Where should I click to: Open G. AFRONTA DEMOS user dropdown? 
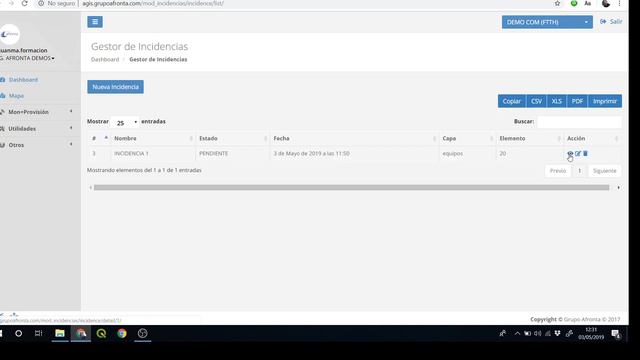(x=27, y=58)
